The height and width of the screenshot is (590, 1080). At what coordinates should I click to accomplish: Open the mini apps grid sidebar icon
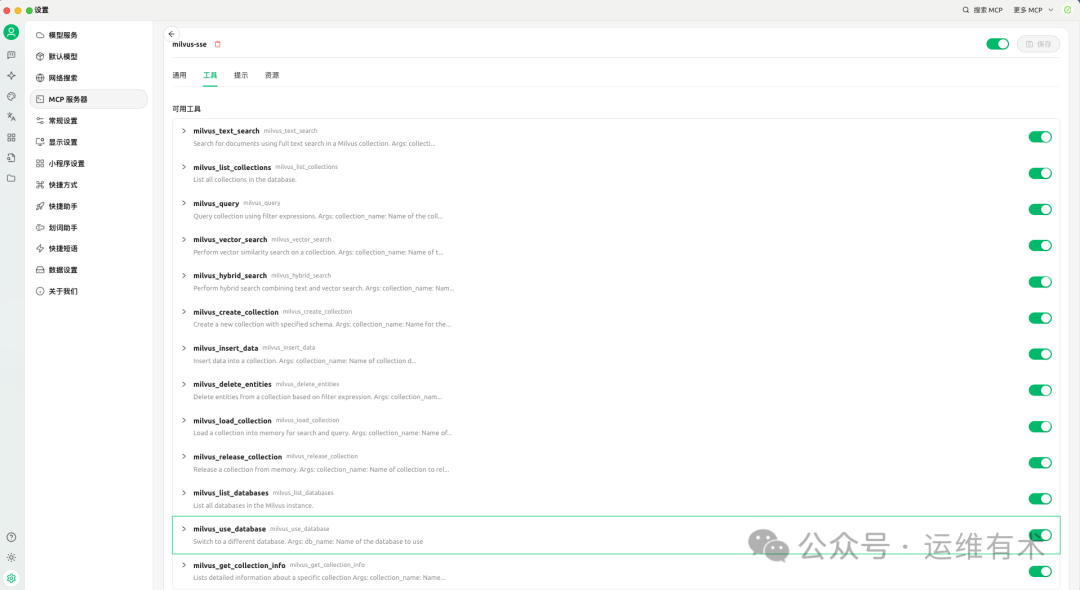(x=11, y=138)
